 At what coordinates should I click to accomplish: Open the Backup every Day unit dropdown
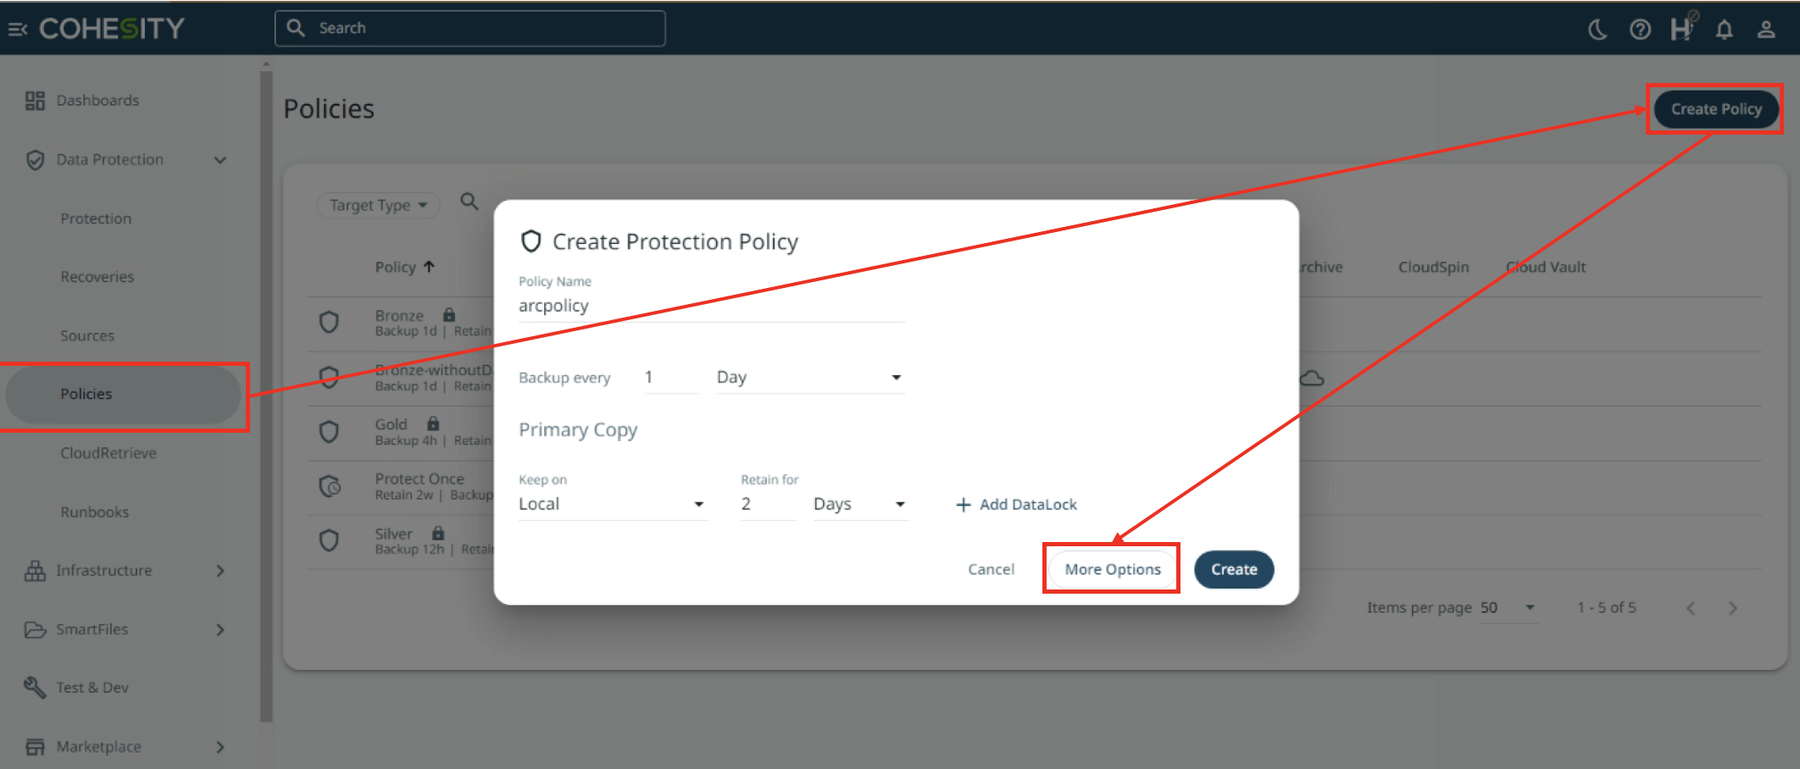click(x=810, y=377)
